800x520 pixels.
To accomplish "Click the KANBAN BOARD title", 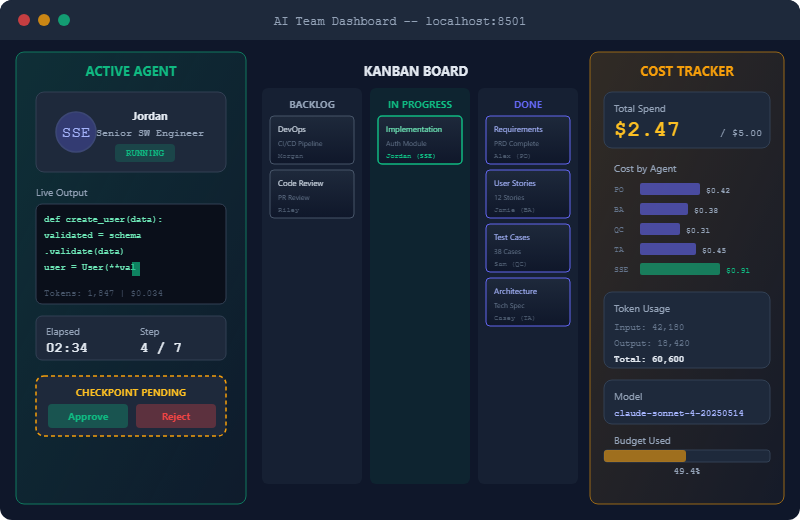I will [x=416, y=71].
